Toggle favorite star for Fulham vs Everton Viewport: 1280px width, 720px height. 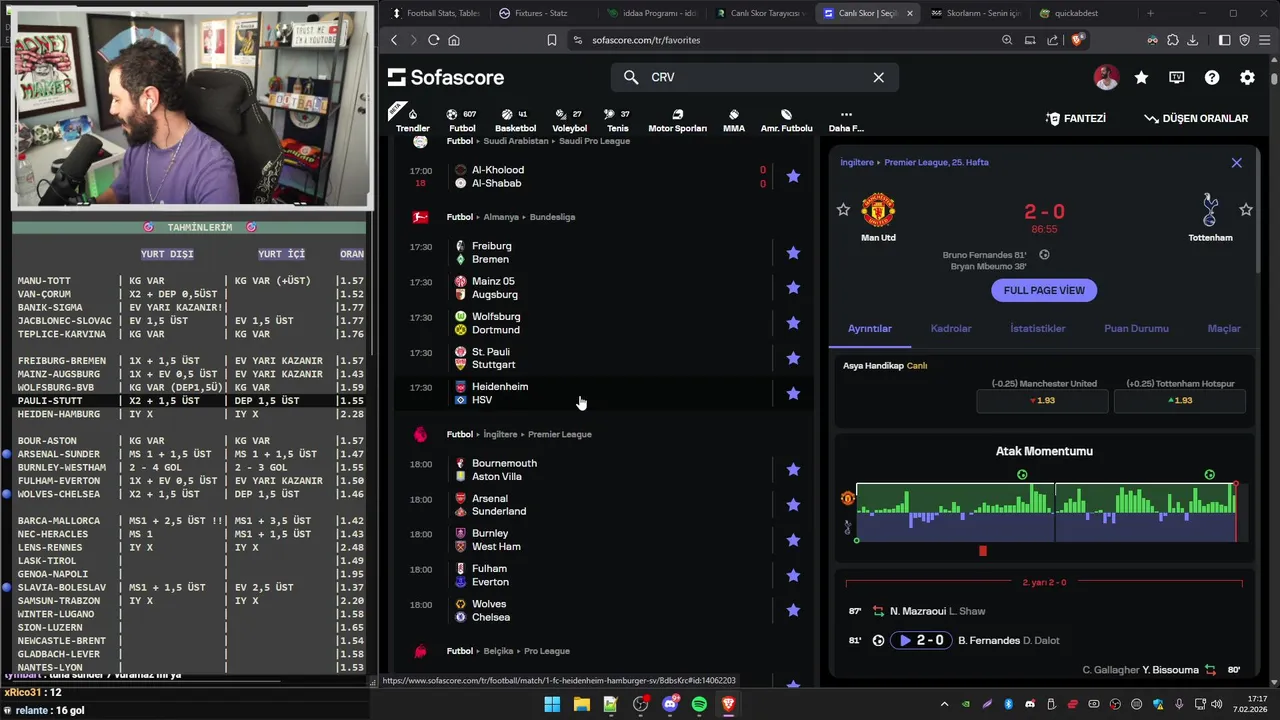coord(793,575)
